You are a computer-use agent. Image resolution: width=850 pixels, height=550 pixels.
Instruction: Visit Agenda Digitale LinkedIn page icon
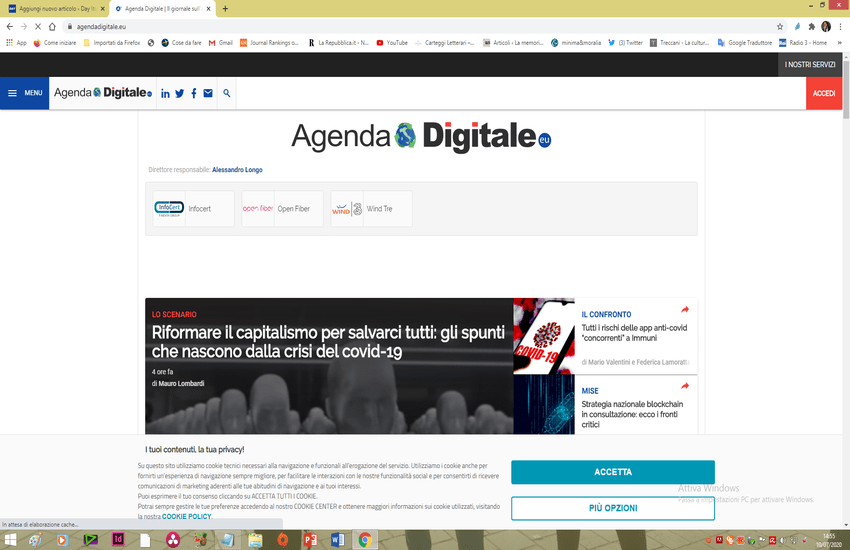click(x=165, y=94)
